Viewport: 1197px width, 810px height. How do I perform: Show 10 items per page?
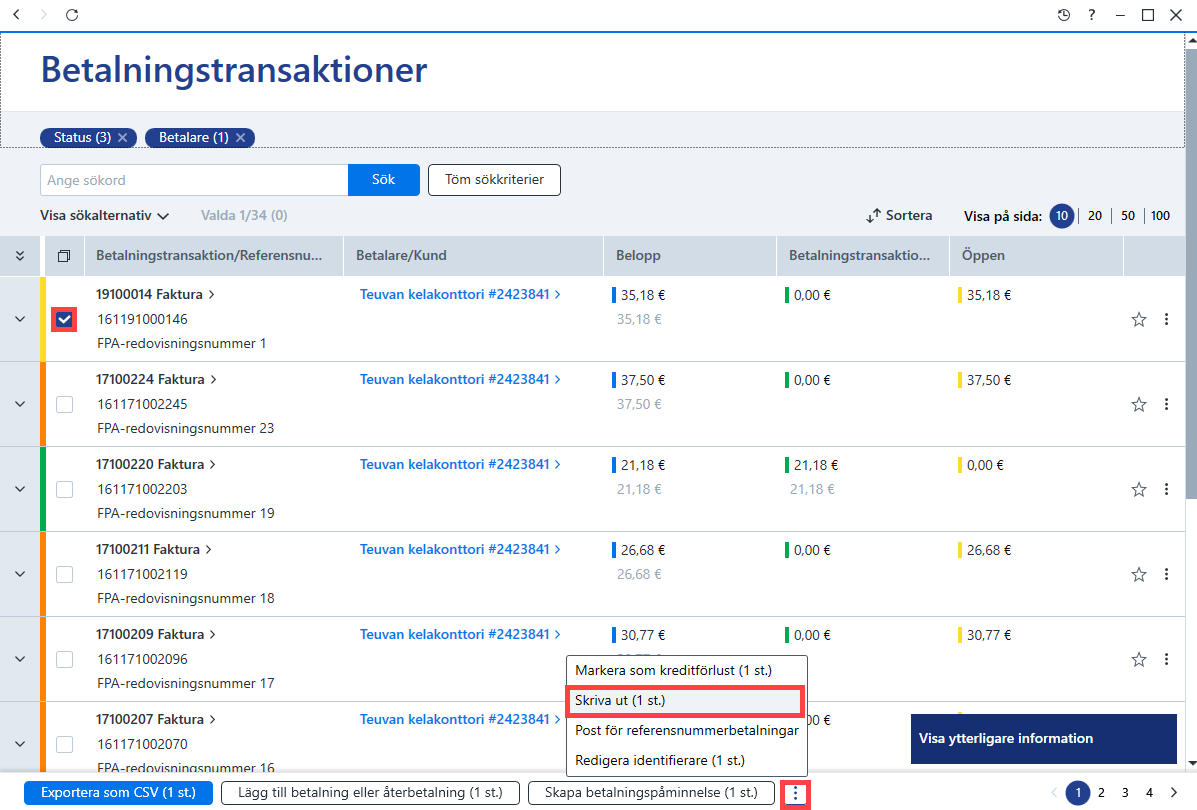click(1062, 216)
